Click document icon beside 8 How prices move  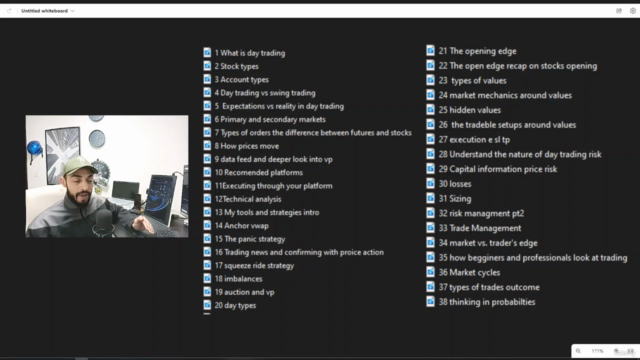click(207, 145)
